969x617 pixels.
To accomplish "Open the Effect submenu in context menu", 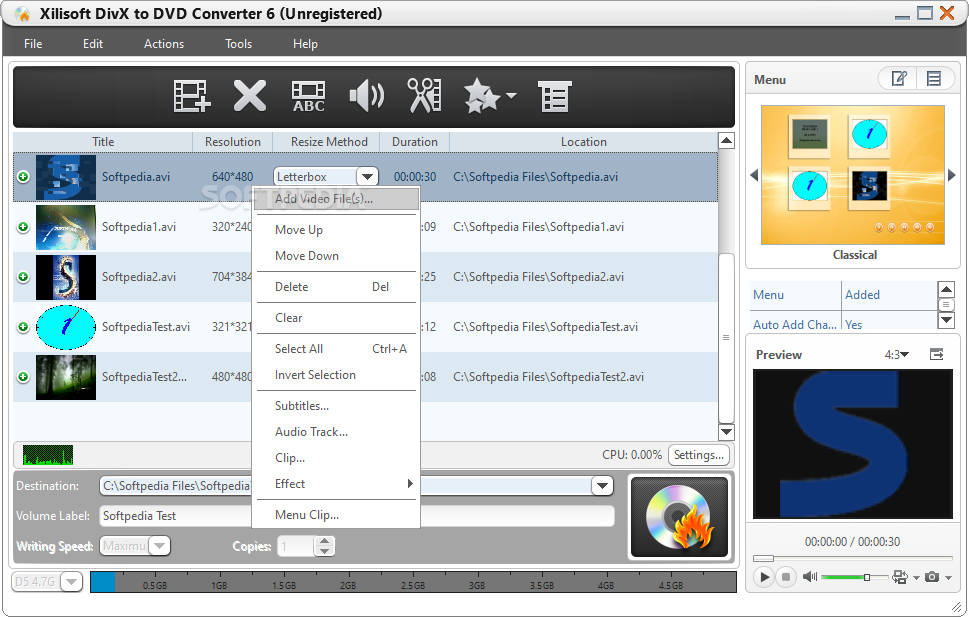I will [x=336, y=483].
